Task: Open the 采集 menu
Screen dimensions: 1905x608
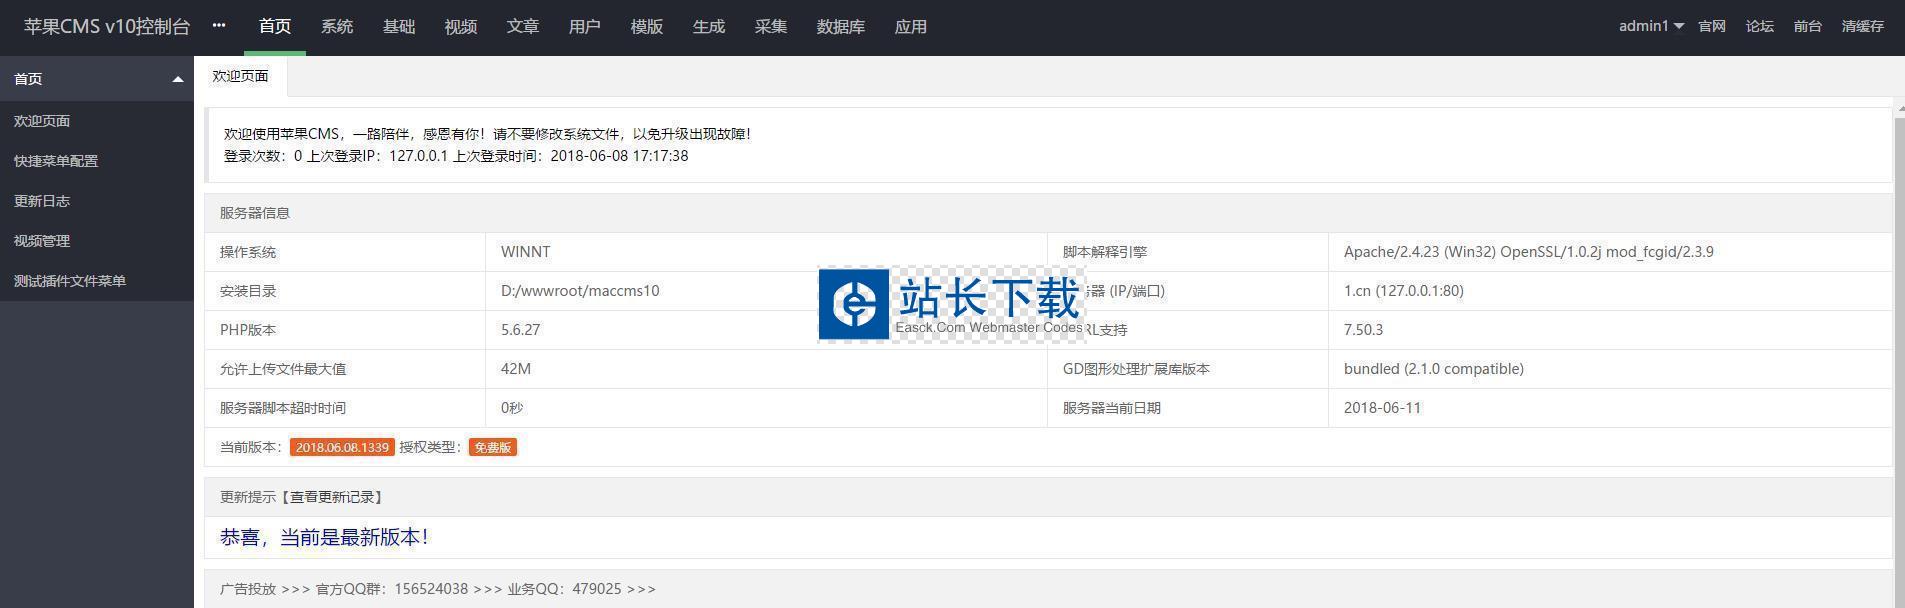Action: [771, 27]
